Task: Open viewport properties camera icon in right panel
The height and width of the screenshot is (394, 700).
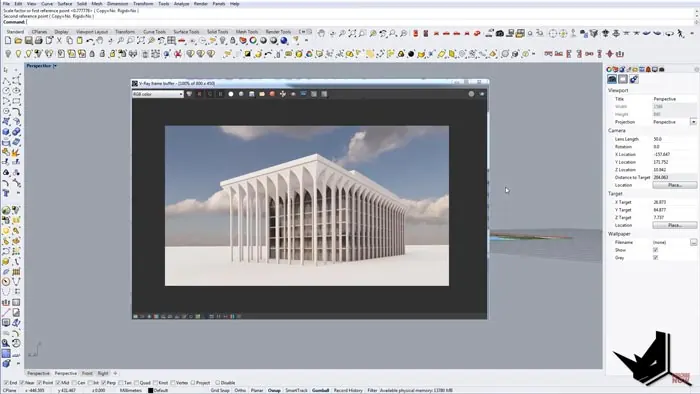Action: click(612, 79)
